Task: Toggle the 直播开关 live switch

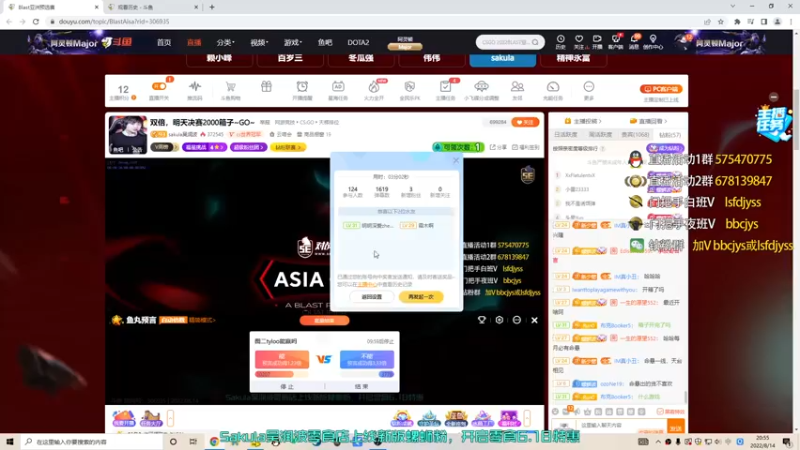Action: [159, 86]
